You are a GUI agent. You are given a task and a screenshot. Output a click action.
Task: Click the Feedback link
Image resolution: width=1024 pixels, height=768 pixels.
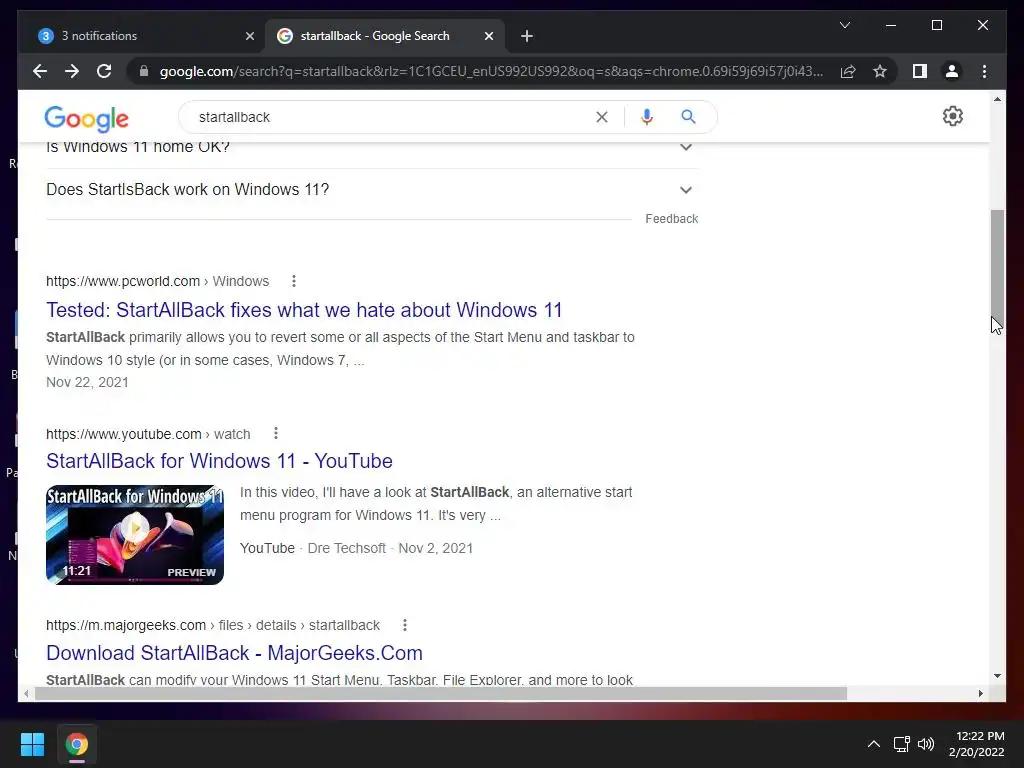pos(671,219)
